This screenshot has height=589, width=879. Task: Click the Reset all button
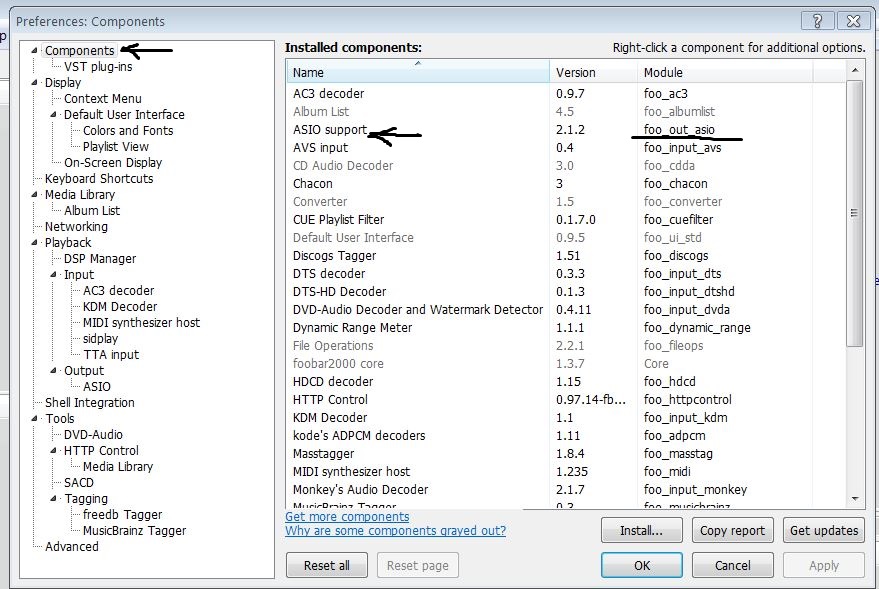click(327, 565)
